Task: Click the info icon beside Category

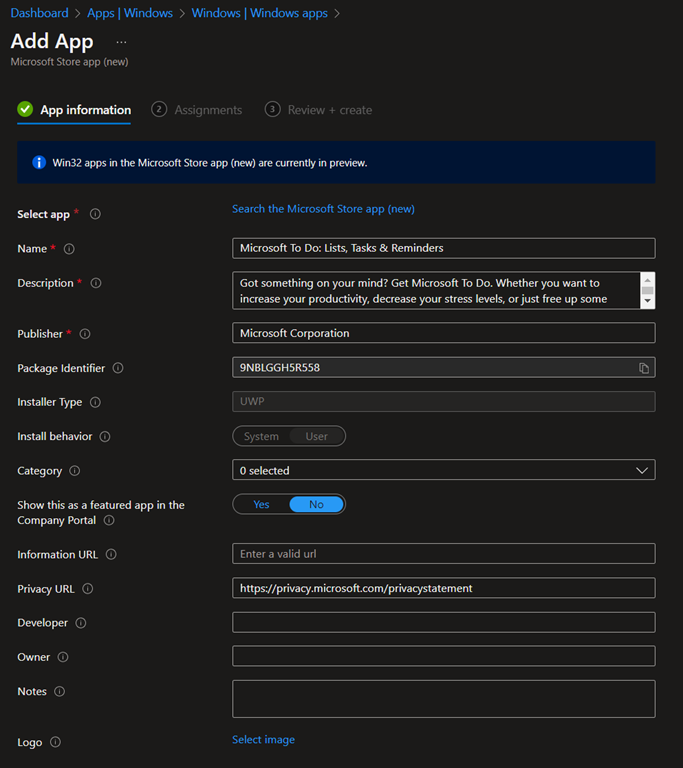Action: [x=75, y=471]
